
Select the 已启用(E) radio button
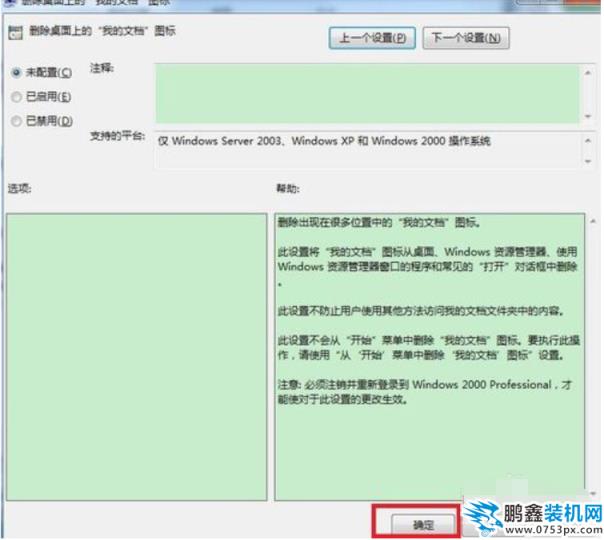point(17,97)
